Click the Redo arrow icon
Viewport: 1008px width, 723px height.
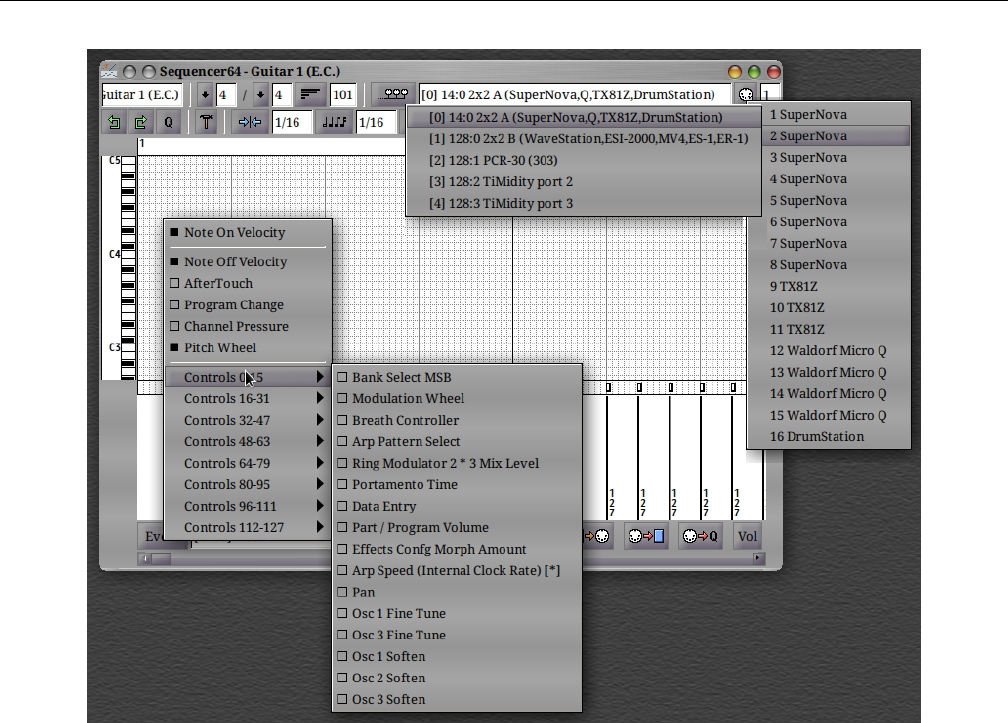[x=141, y=122]
